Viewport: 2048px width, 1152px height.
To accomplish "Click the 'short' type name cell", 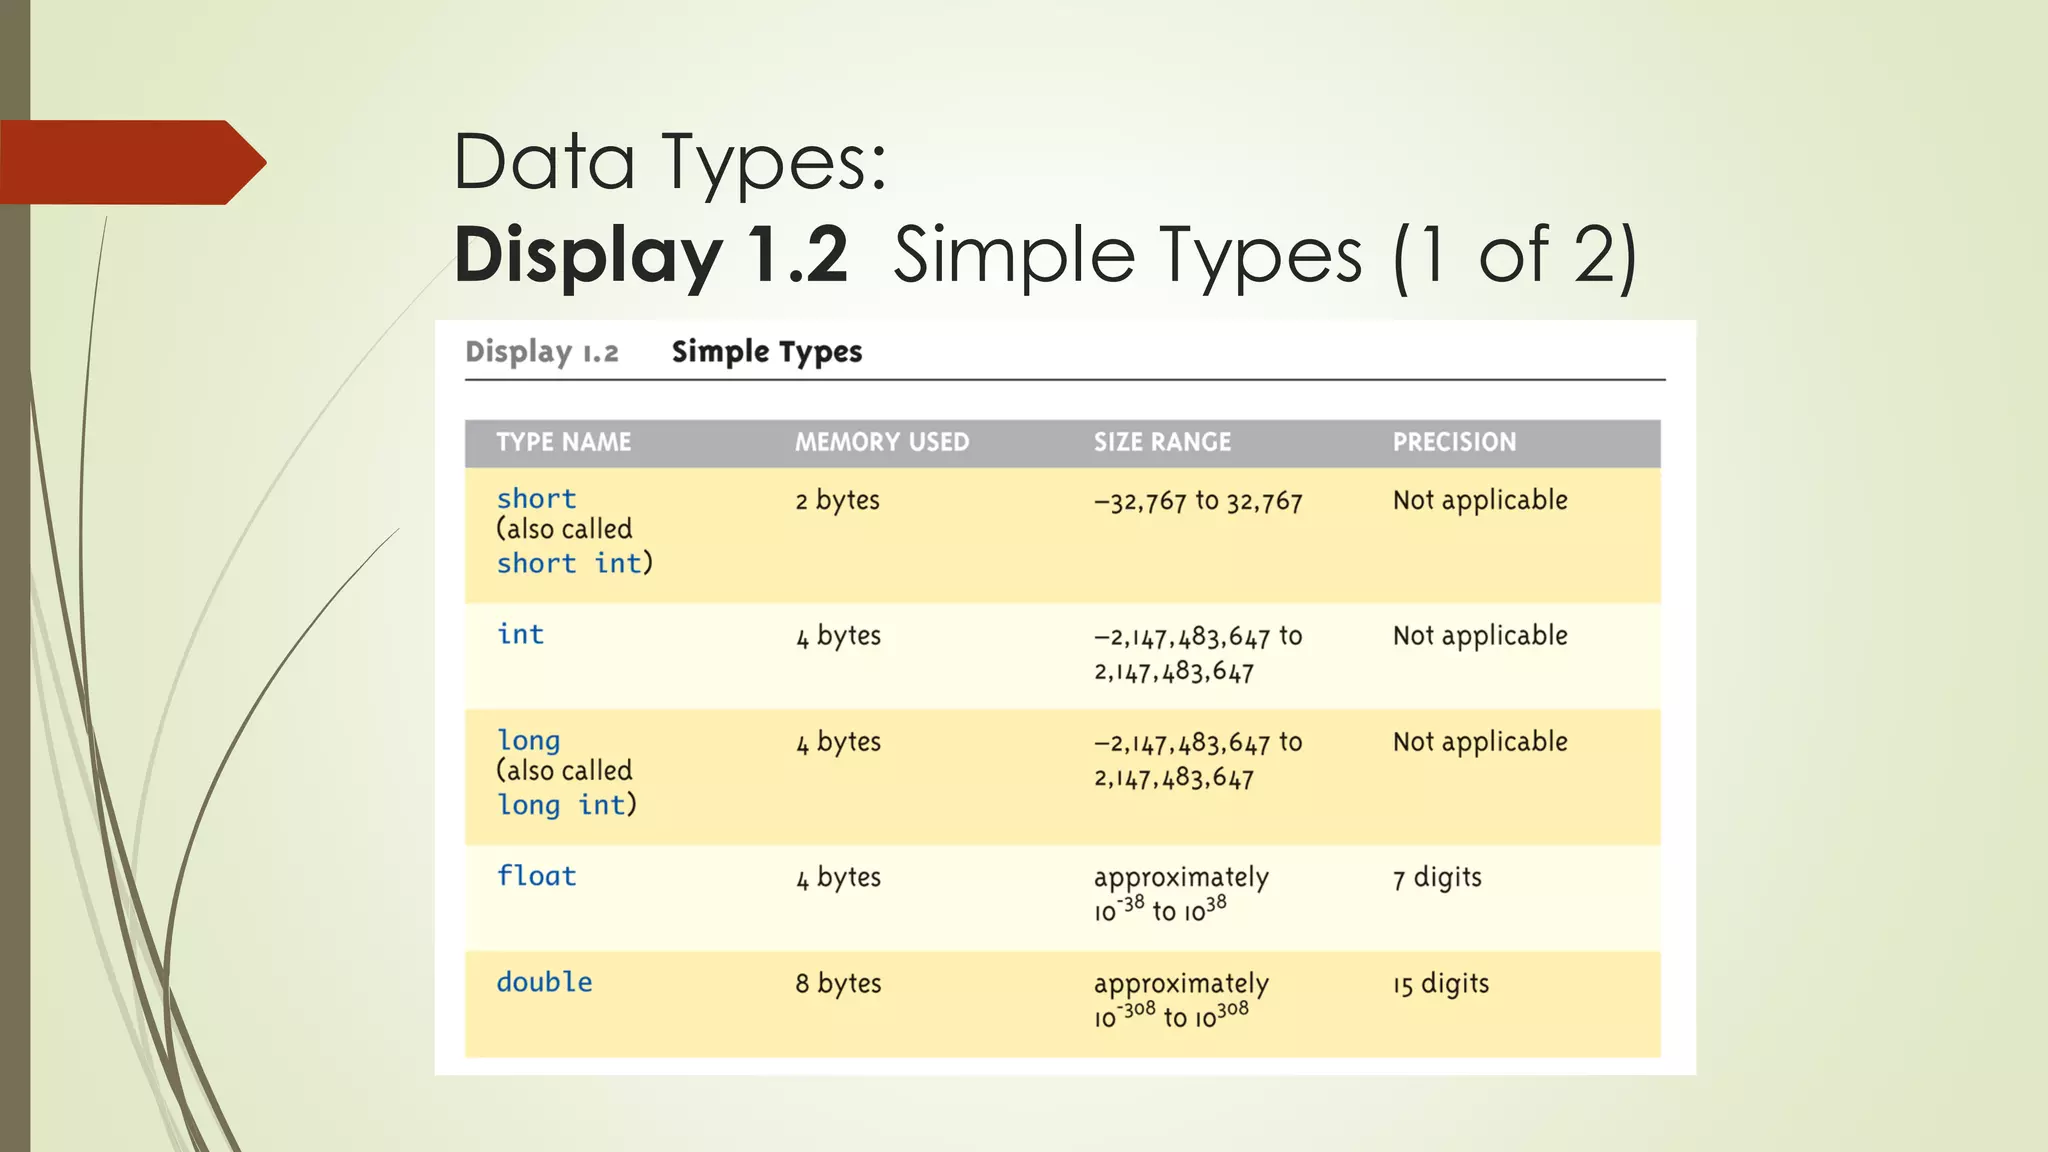I will 537,499.
